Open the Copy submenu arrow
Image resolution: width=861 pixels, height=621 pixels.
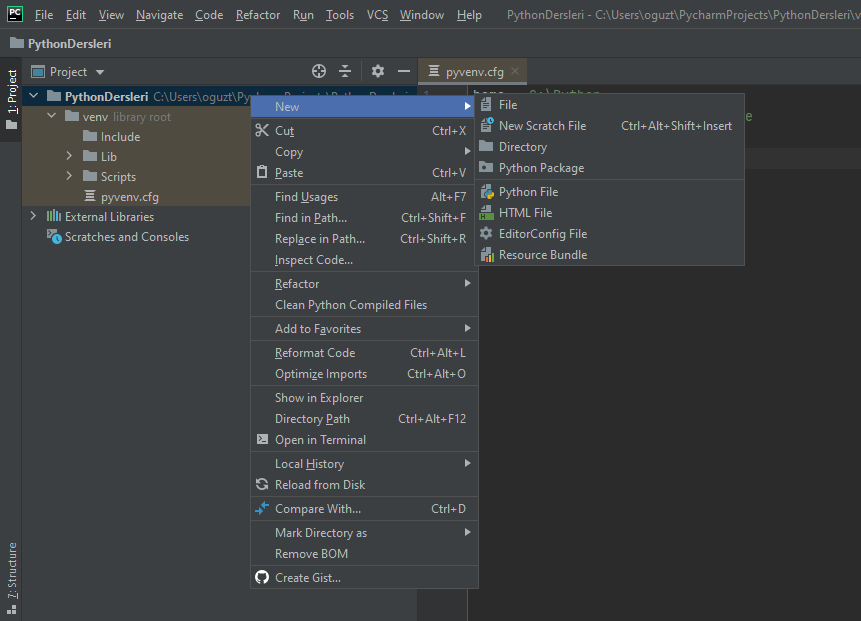coord(467,152)
